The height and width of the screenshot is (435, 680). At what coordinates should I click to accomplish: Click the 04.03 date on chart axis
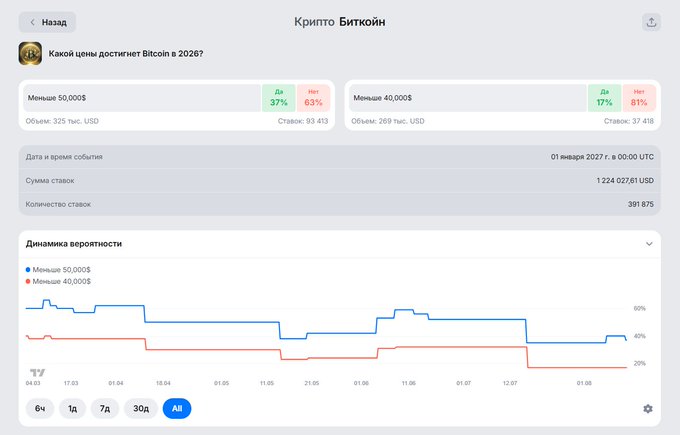coord(33,383)
